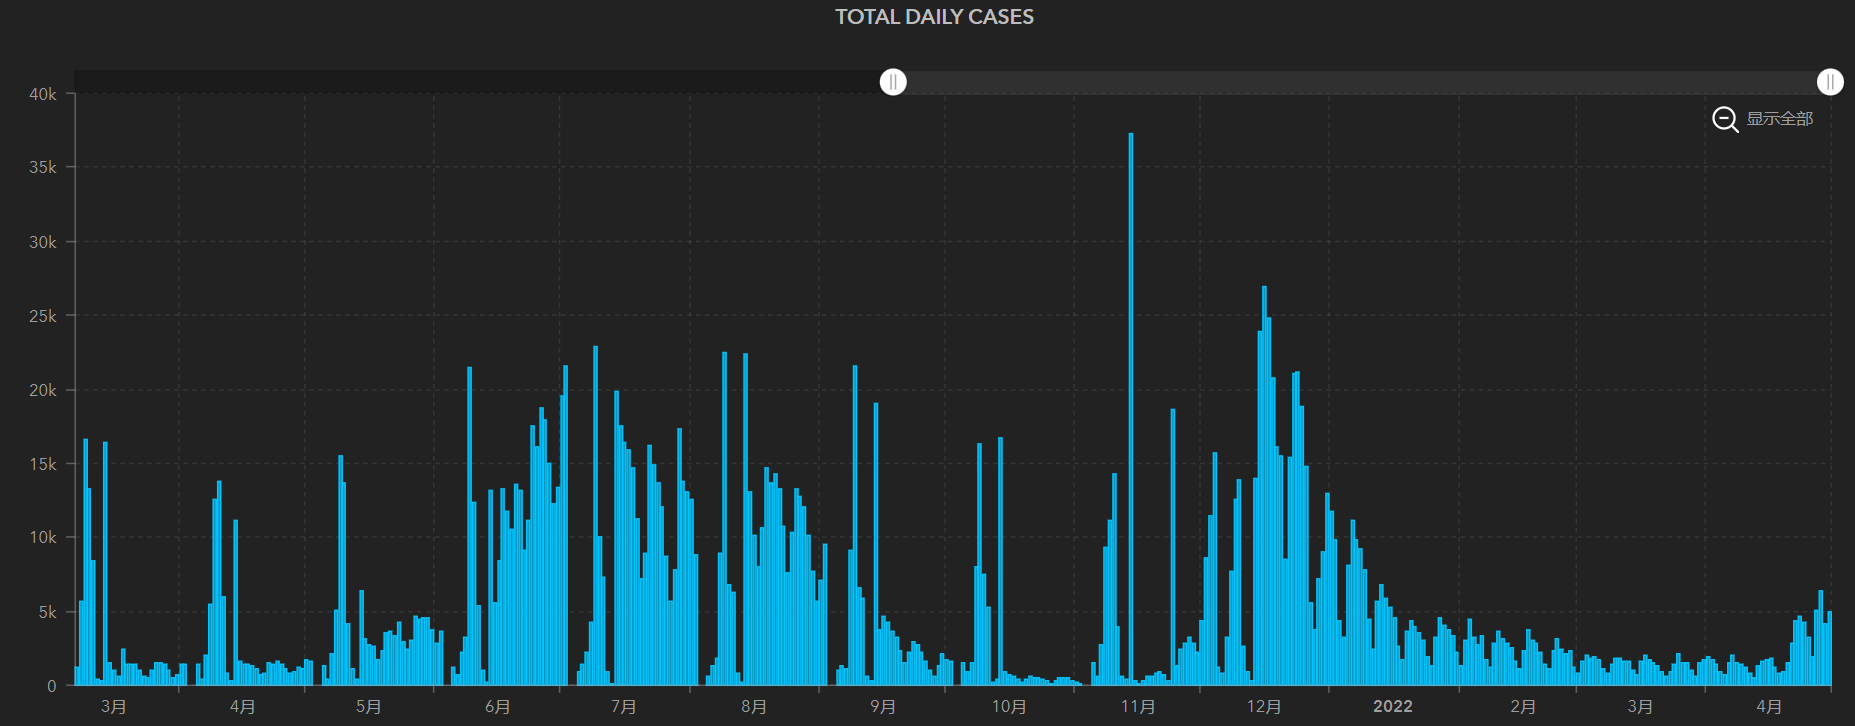
Task: Click the highest December bar near 27k
Action: pyautogui.click(x=1264, y=486)
